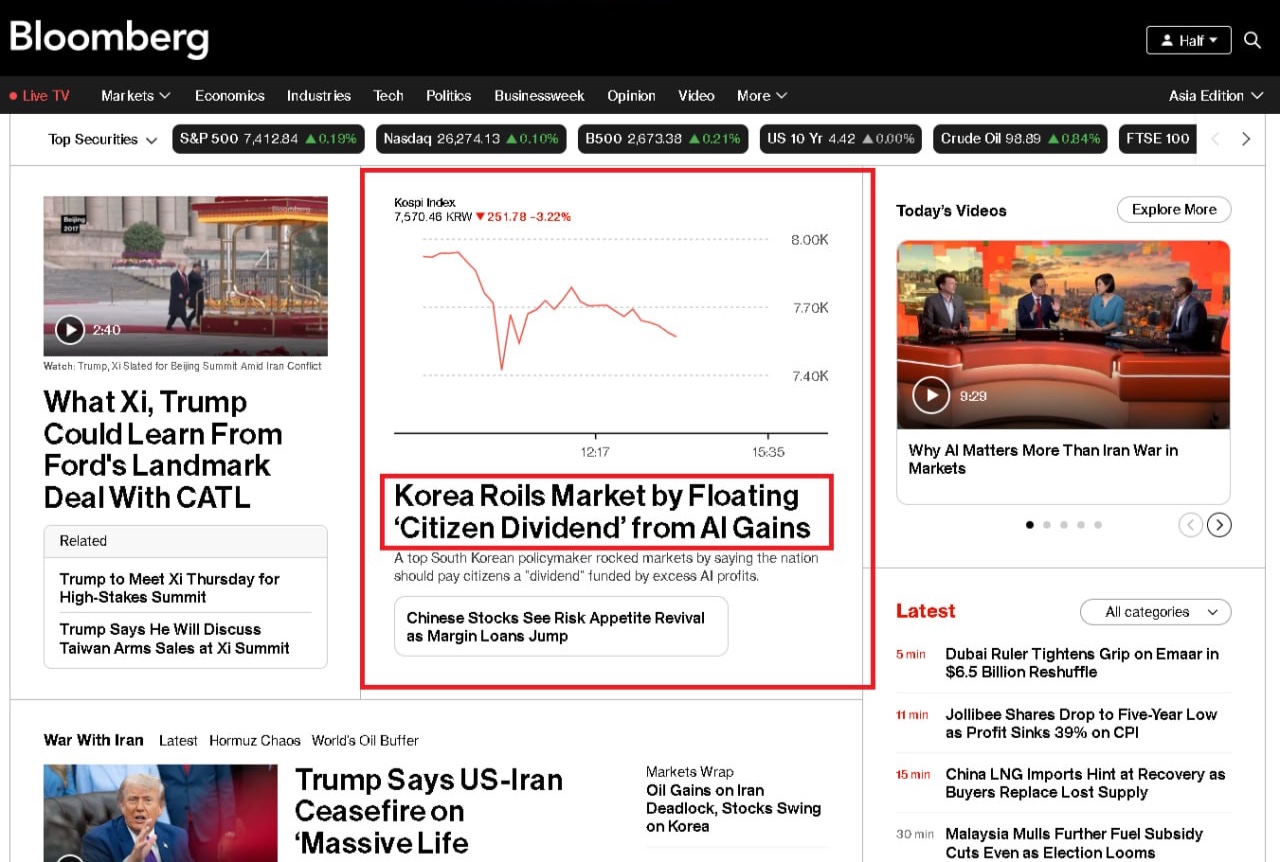The width and height of the screenshot is (1280, 862).
Task: Play the 2:40 Trump Xi Beijing video
Action: (x=70, y=329)
